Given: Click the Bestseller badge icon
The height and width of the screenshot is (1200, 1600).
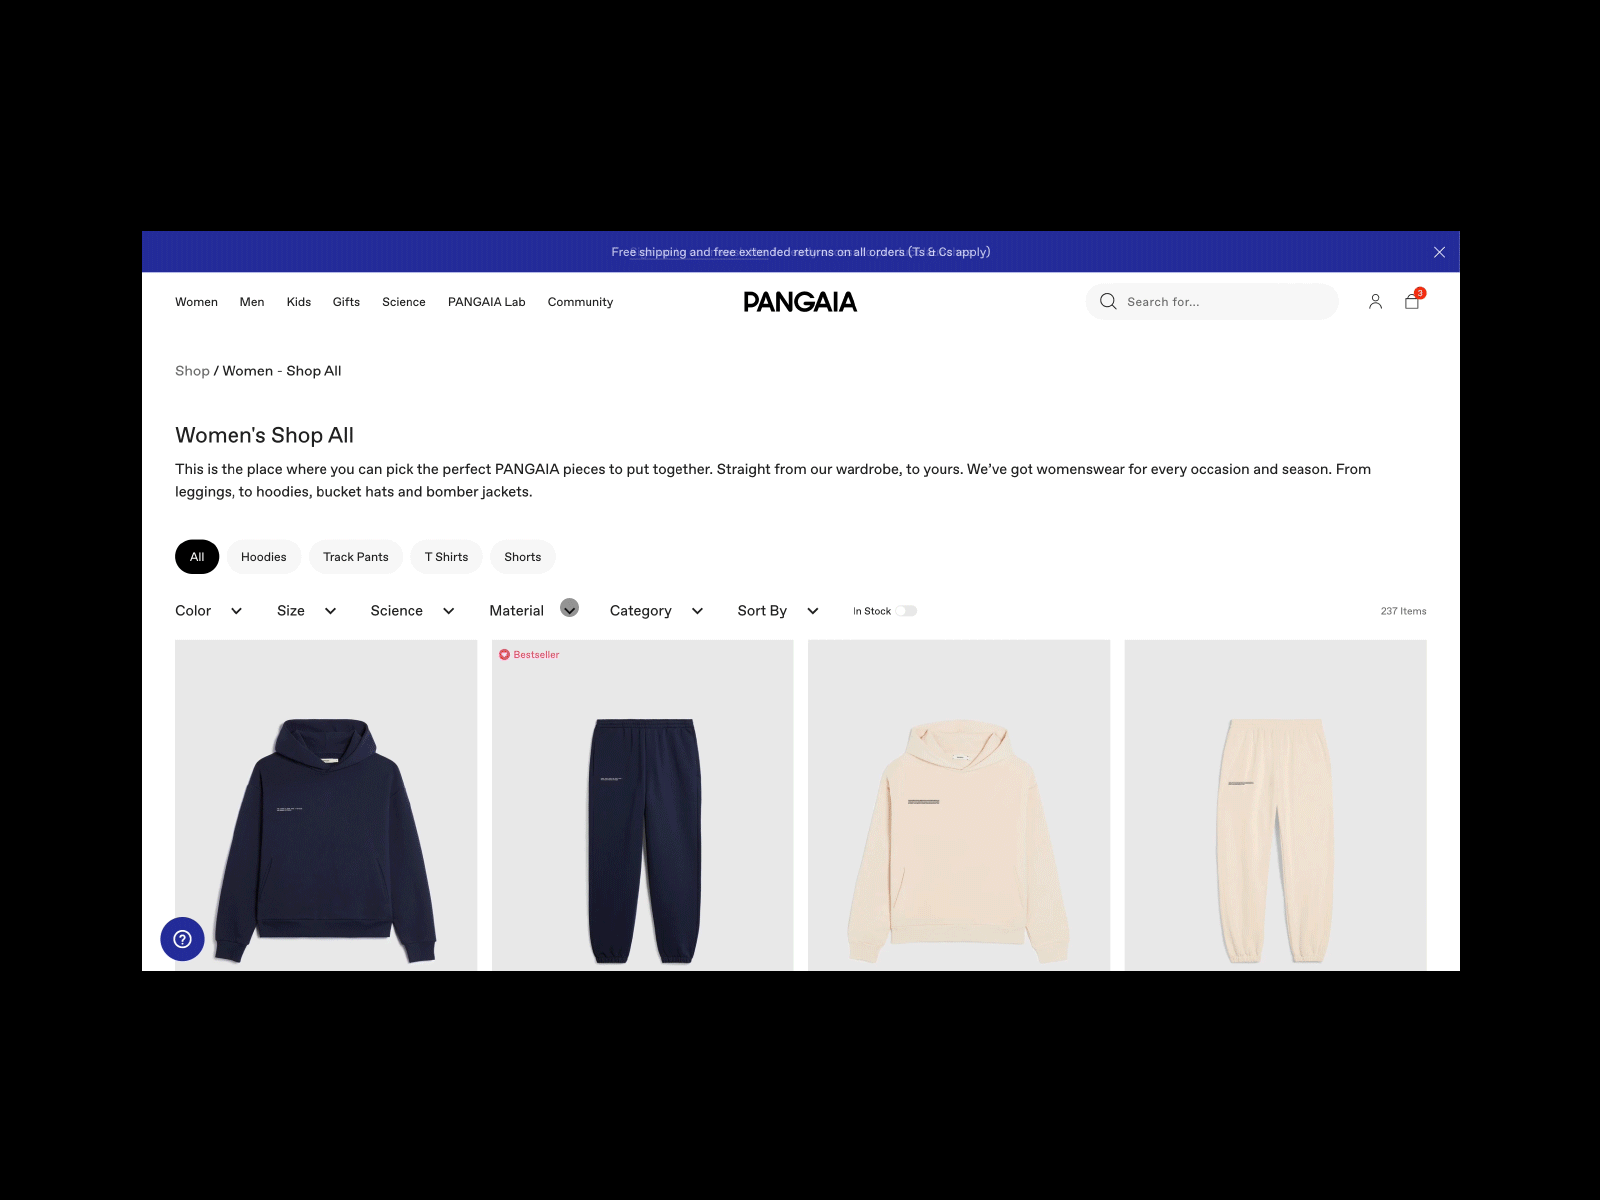Looking at the screenshot, I should pos(504,655).
